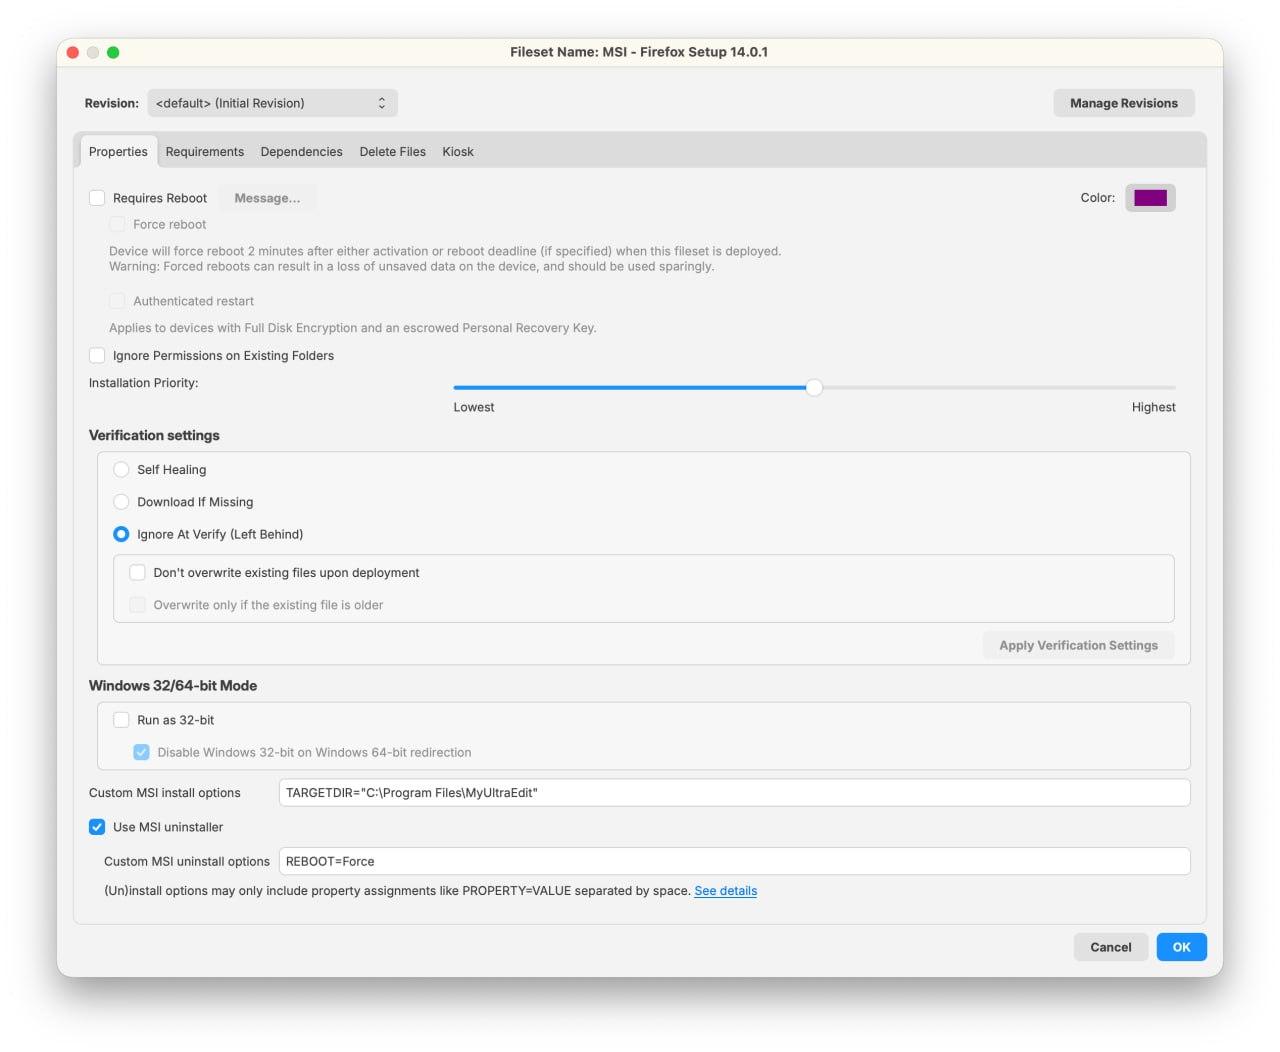Enable Don't overwrite existing files upon deployment
The width and height of the screenshot is (1280, 1052).
(x=137, y=572)
